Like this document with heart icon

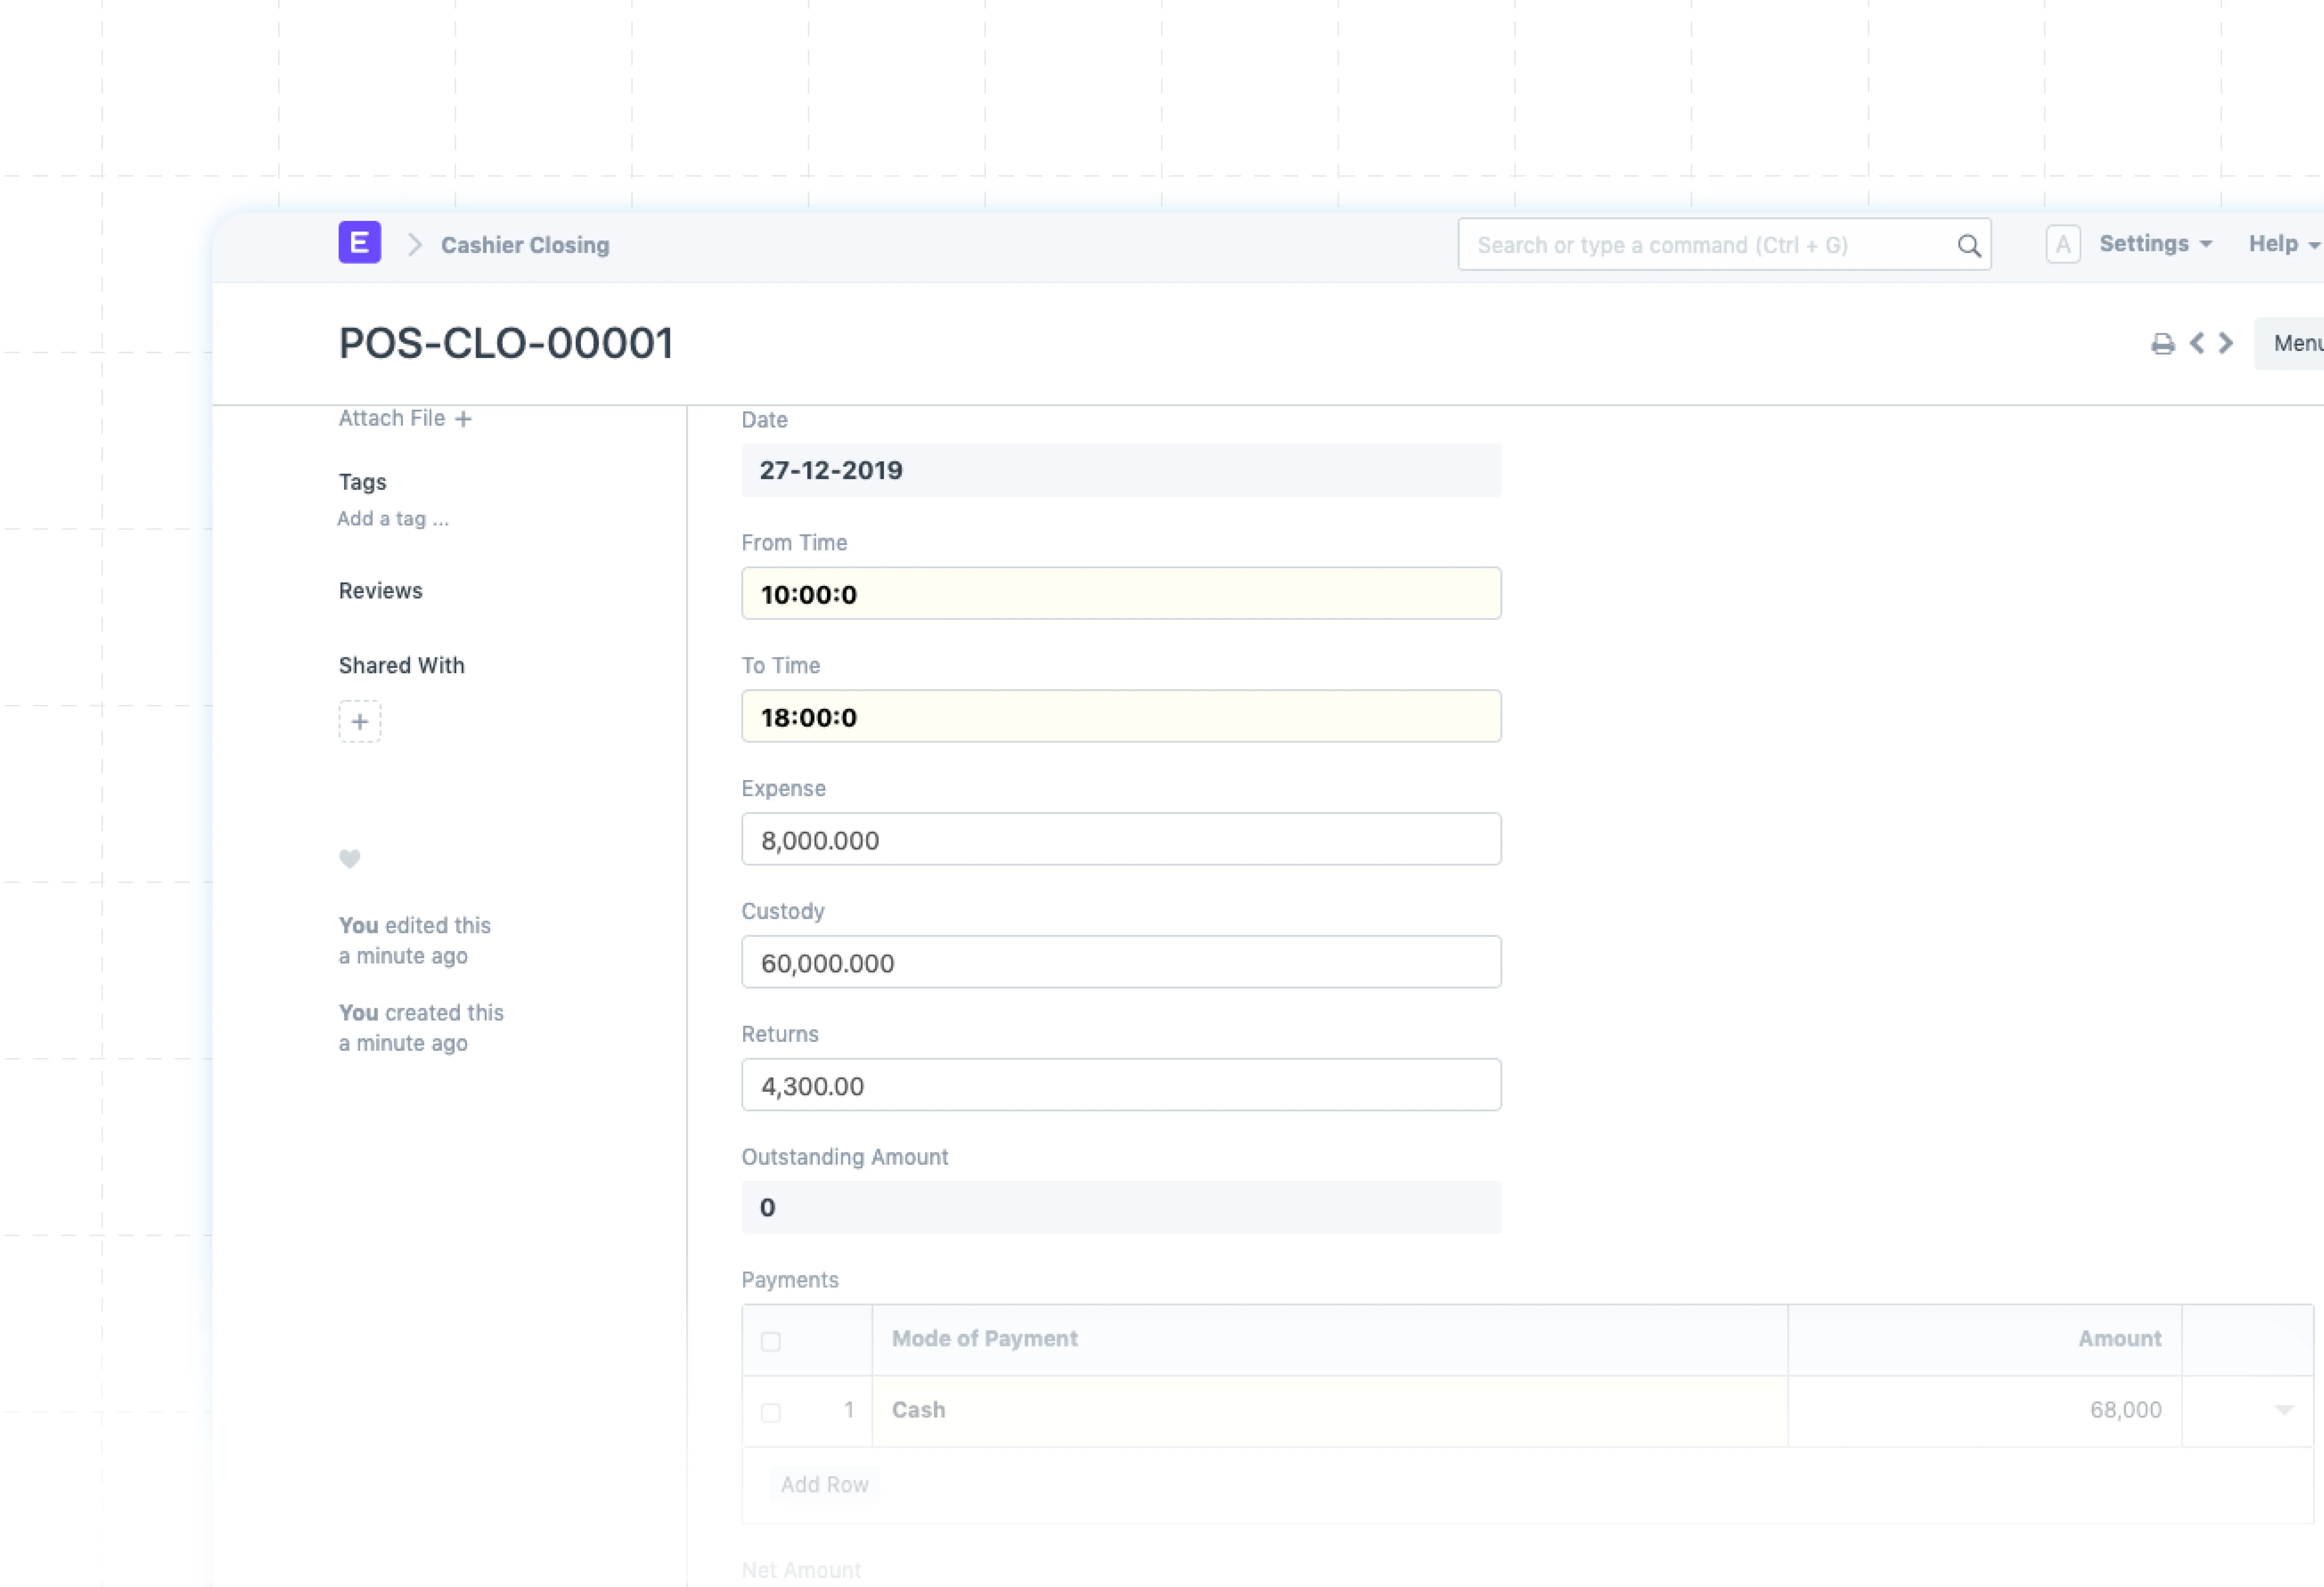[x=349, y=858]
